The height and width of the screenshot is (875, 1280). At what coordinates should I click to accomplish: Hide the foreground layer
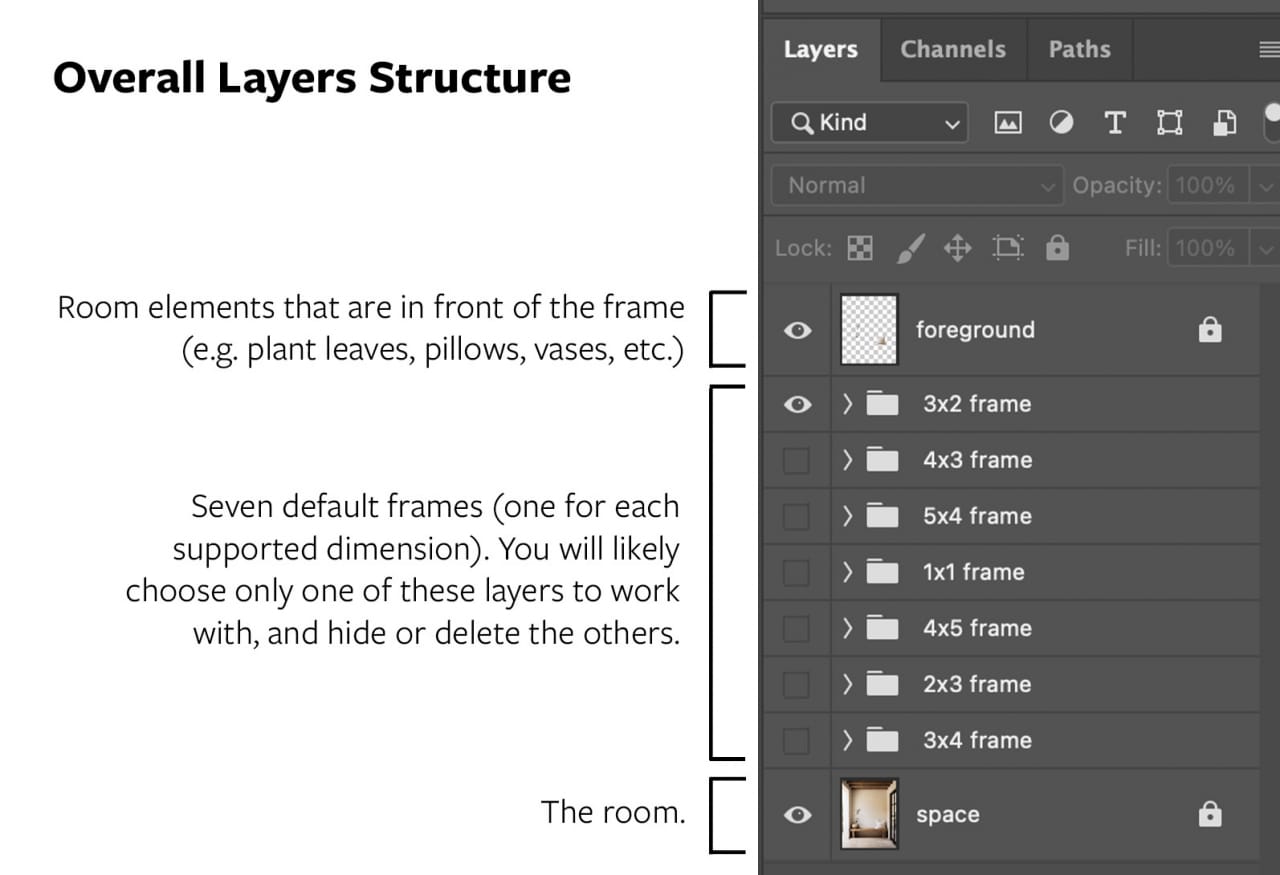click(x=796, y=330)
